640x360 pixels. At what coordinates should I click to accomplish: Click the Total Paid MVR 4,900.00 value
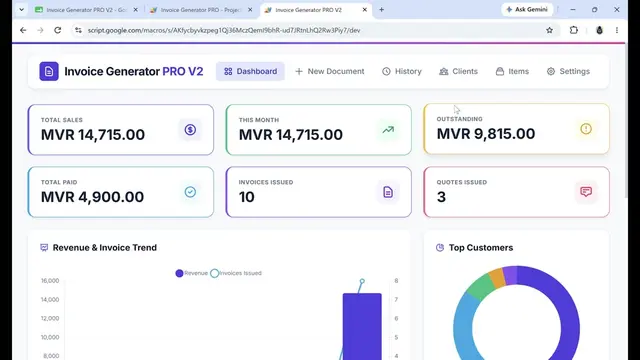(x=92, y=197)
